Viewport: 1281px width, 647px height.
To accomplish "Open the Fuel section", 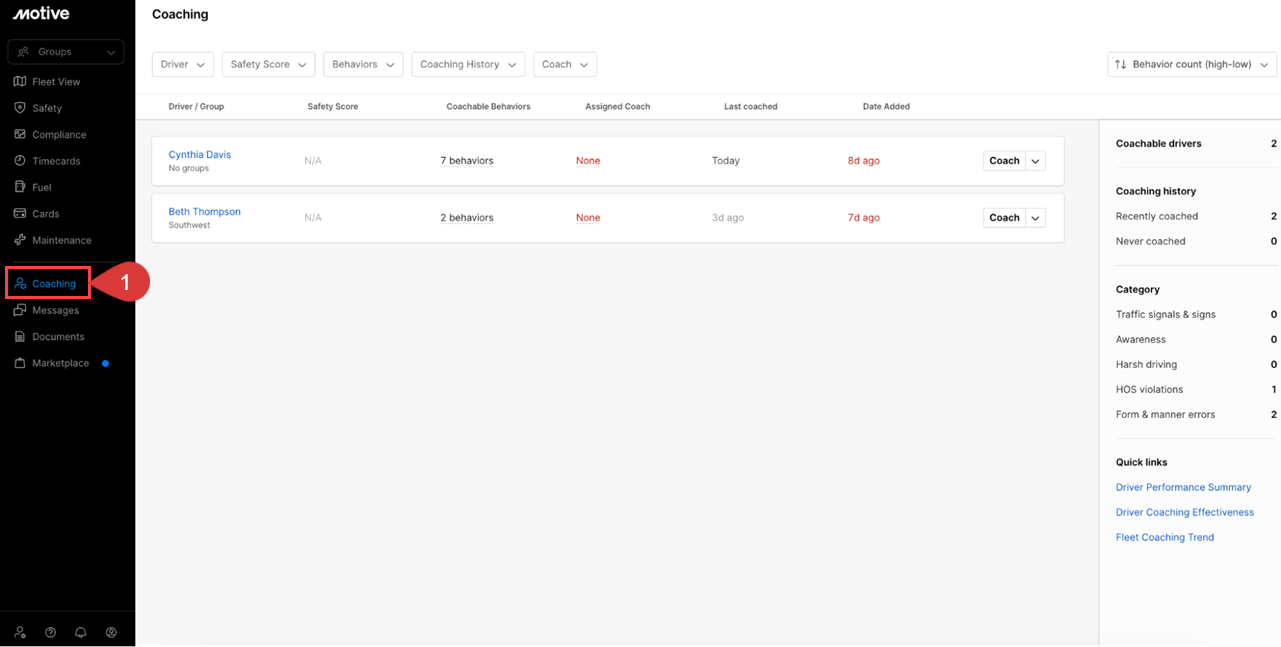I will [41, 187].
